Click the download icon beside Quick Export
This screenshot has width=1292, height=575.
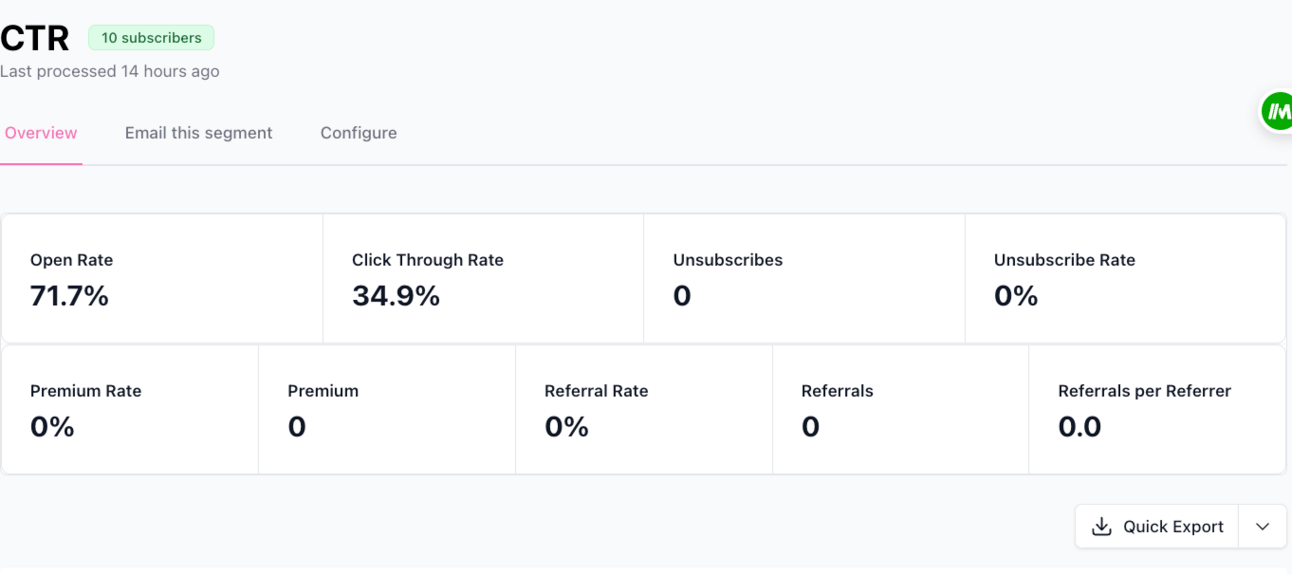pos(1101,527)
